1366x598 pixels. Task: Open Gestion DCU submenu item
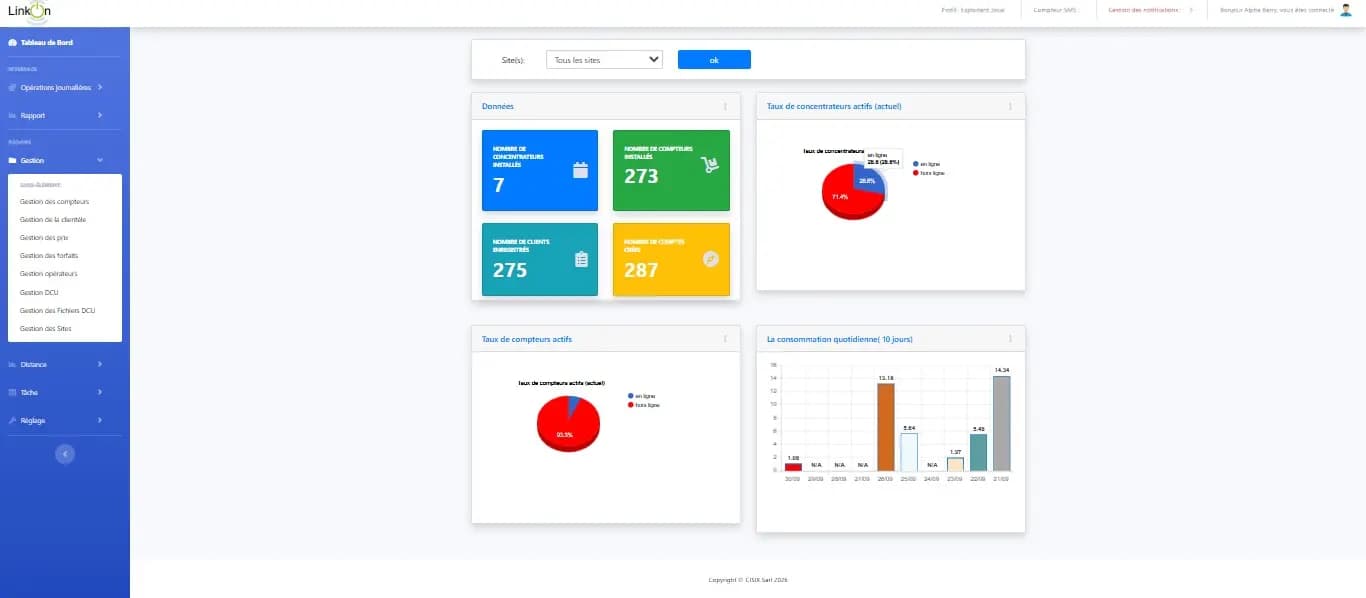click(39, 292)
